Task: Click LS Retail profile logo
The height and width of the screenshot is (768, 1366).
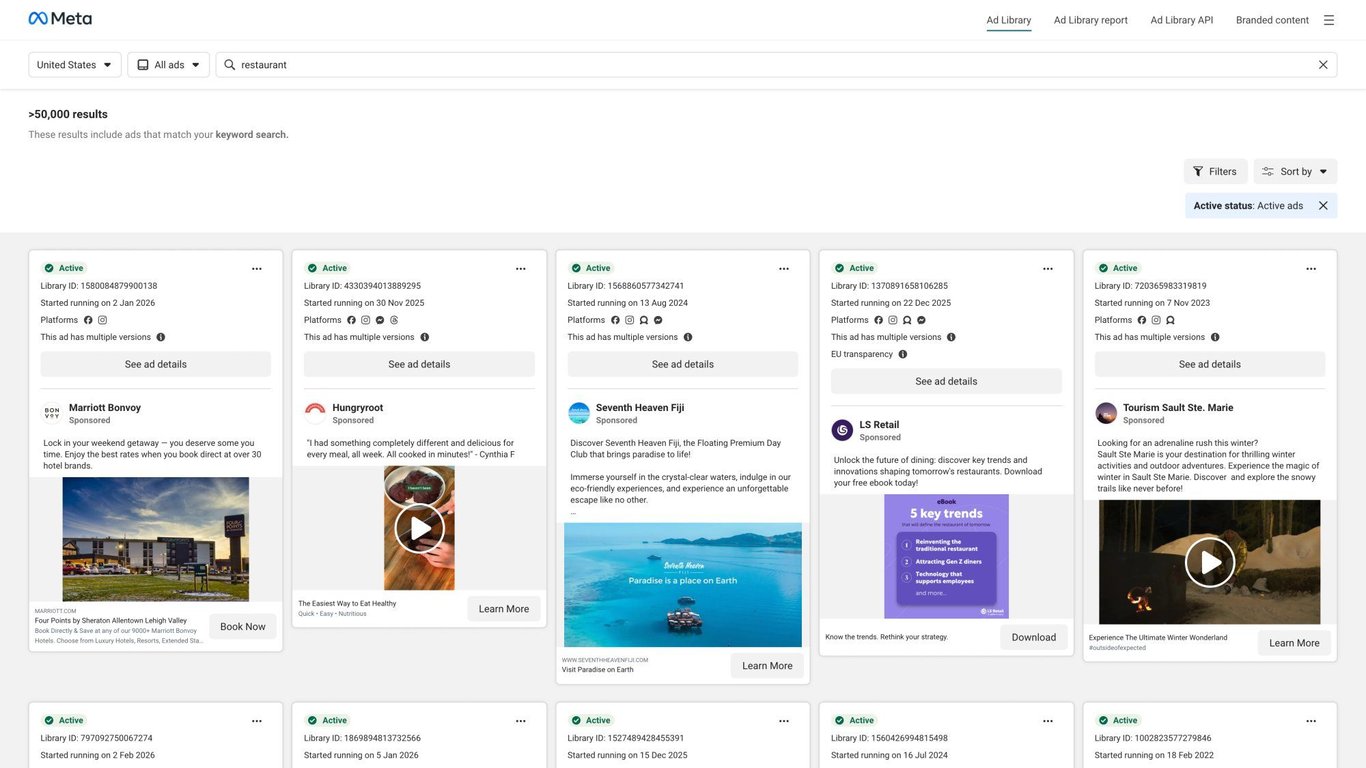Action: (x=842, y=430)
